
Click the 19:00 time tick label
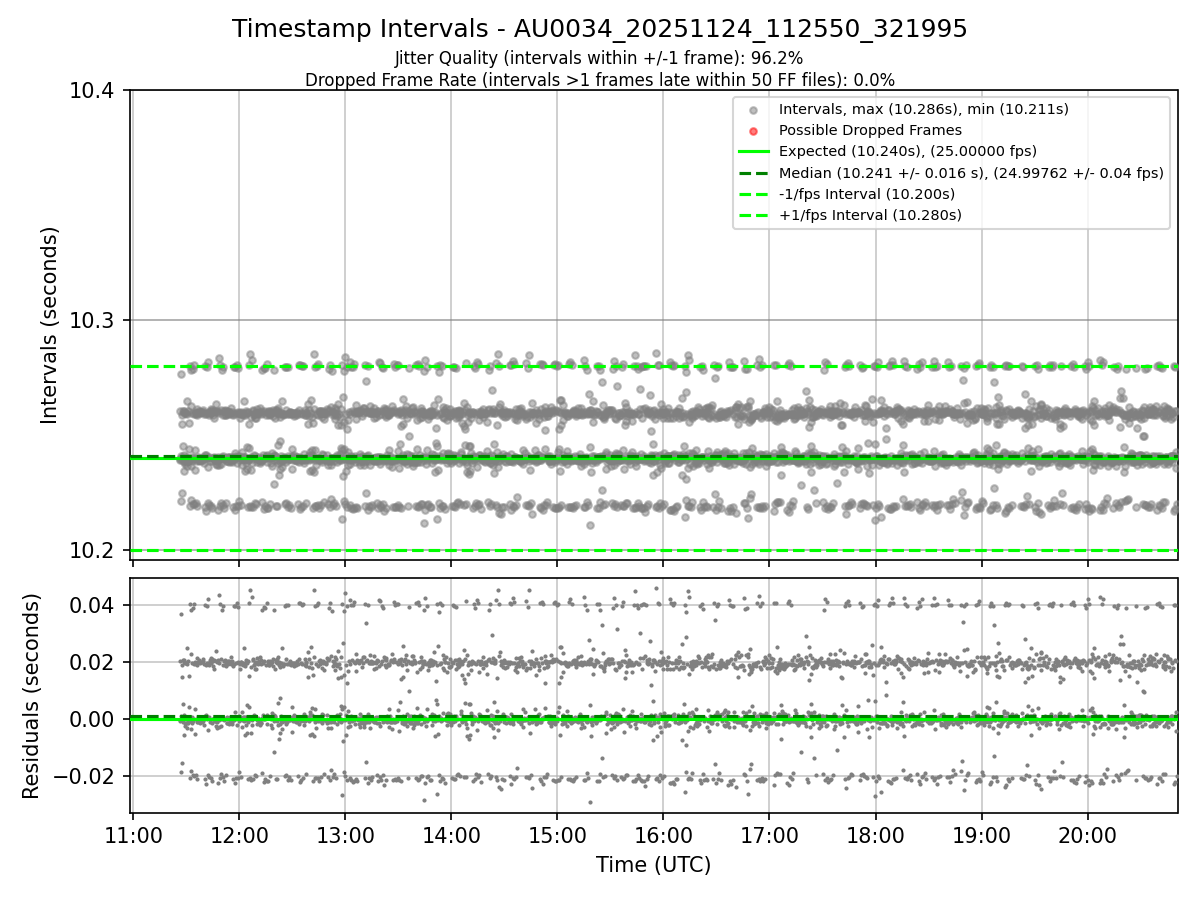click(x=982, y=835)
